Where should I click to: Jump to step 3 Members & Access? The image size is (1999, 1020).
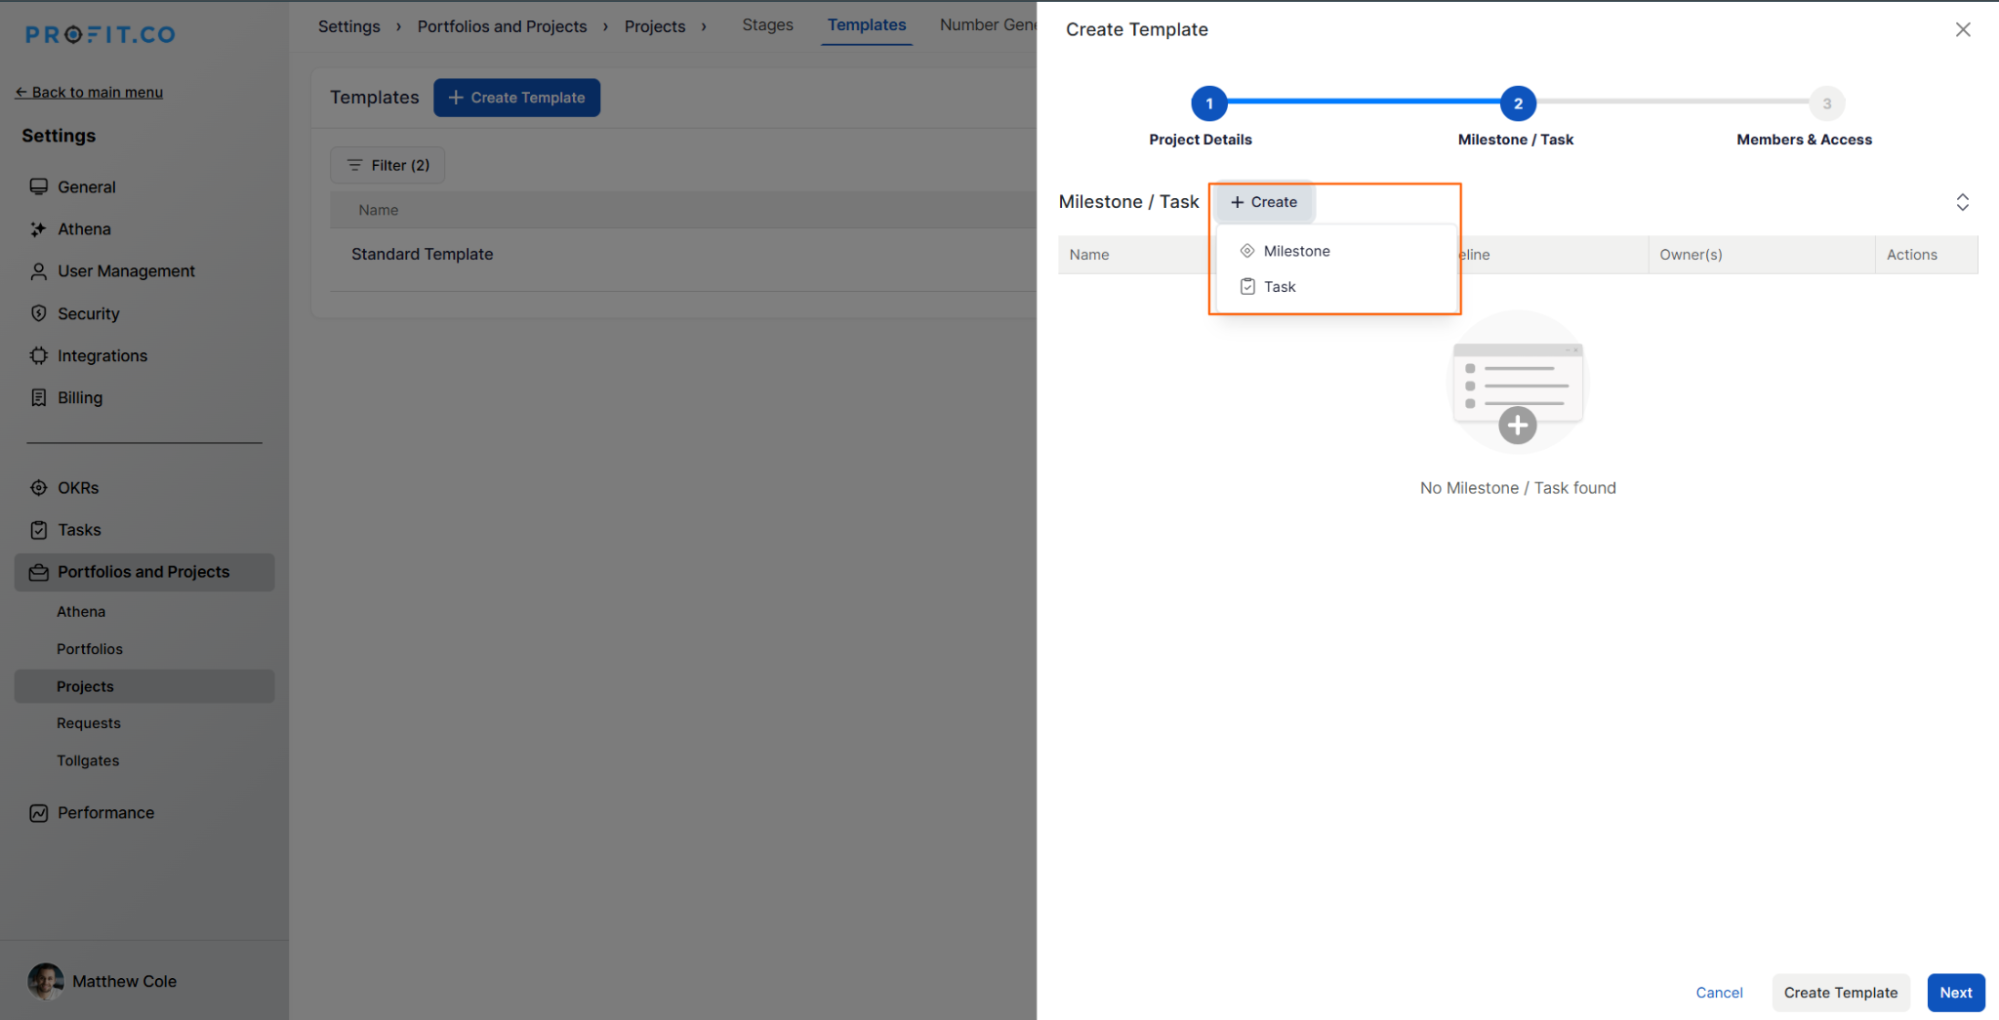tap(1826, 103)
